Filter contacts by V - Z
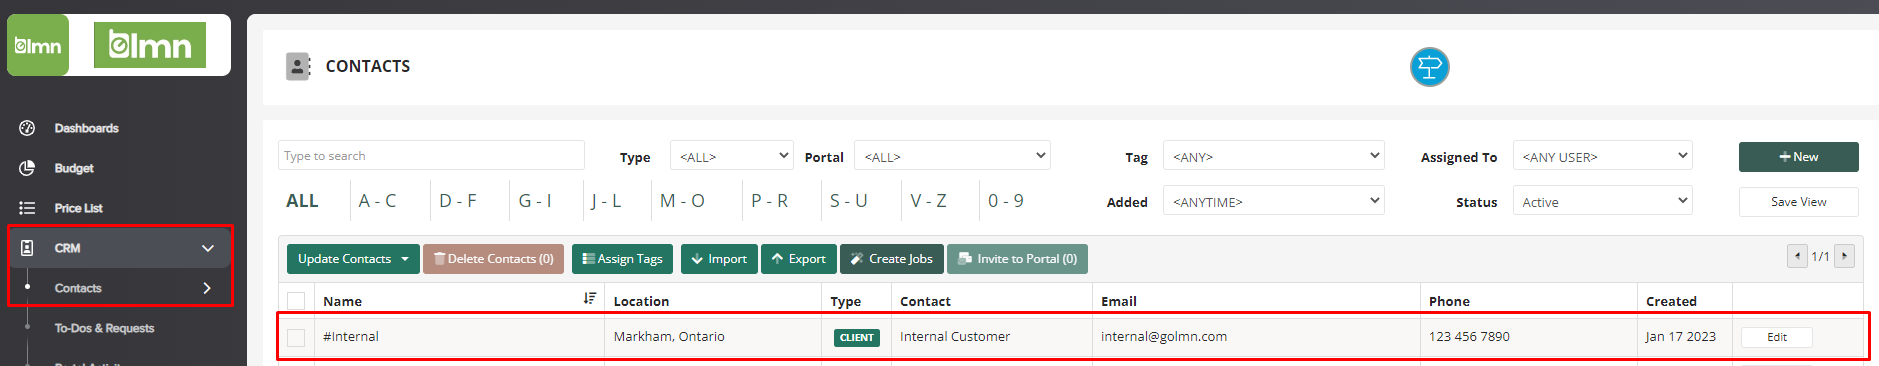Image resolution: width=1879 pixels, height=366 pixels. pyautogui.click(x=928, y=201)
